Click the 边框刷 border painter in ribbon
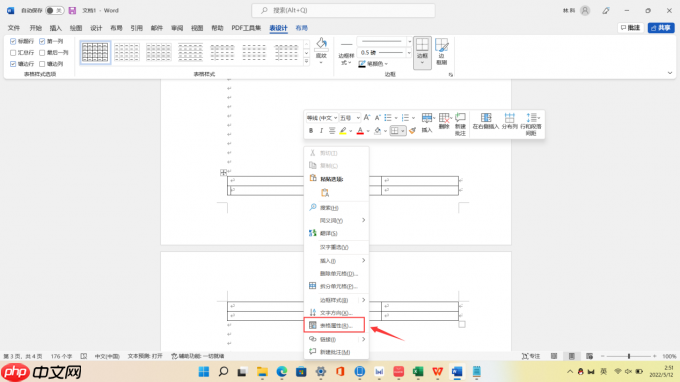Viewport: 680px width, 382px height. point(441,51)
